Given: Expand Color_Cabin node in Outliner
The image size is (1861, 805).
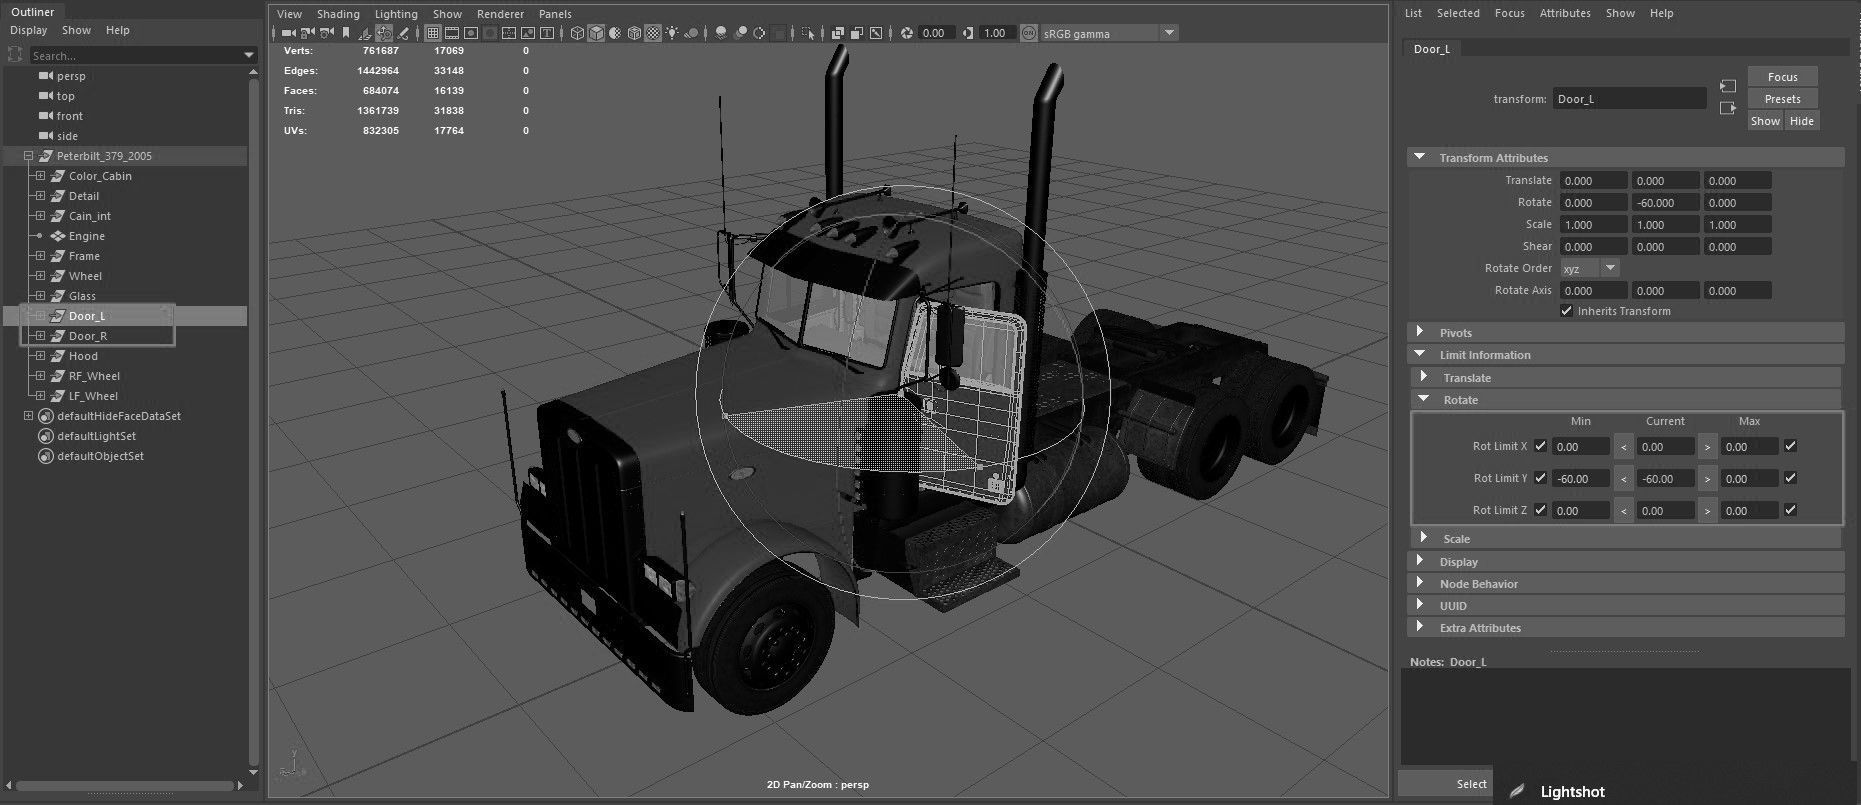Looking at the screenshot, I should 40,176.
